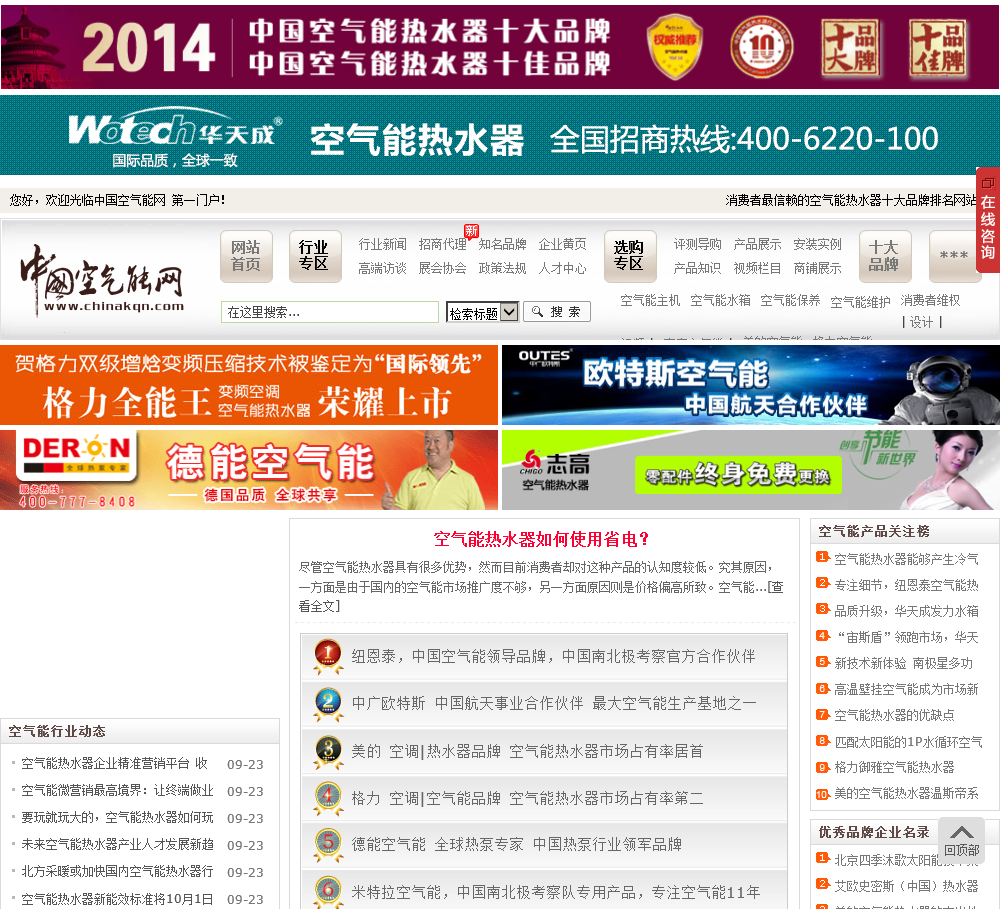The width and height of the screenshot is (1000, 909).
Task: Open 产品展示 link
Action: 758,244
